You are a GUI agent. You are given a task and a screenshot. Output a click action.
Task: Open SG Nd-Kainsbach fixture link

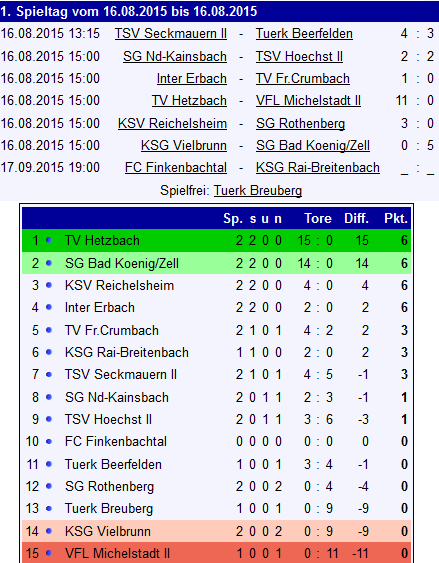[x=175, y=56]
